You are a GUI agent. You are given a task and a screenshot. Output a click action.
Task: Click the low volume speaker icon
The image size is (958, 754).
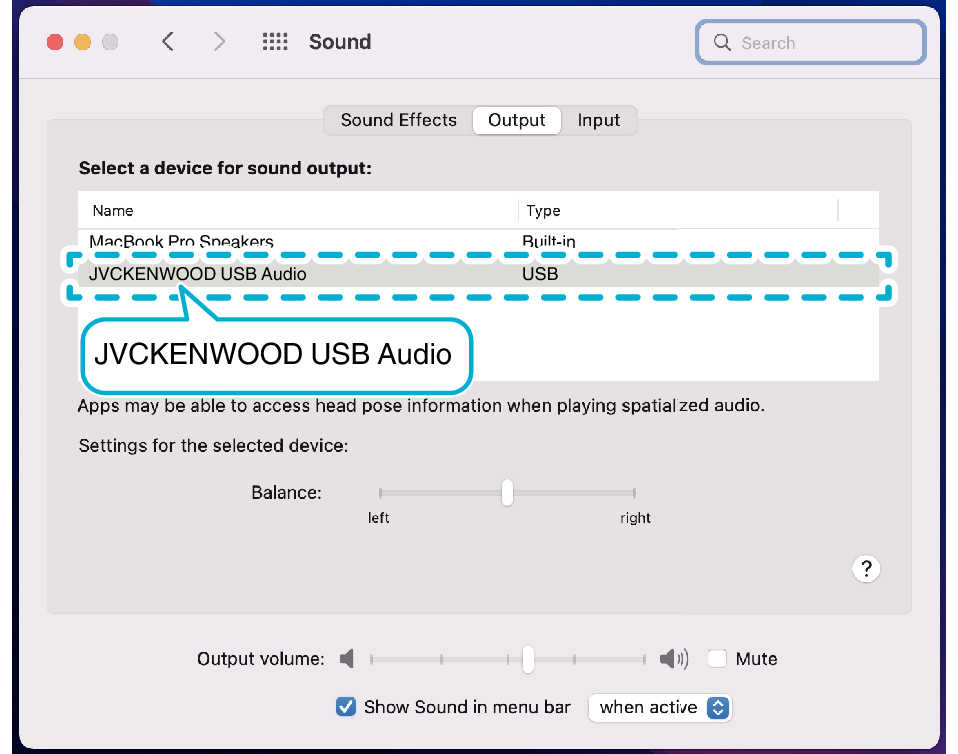[347, 659]
